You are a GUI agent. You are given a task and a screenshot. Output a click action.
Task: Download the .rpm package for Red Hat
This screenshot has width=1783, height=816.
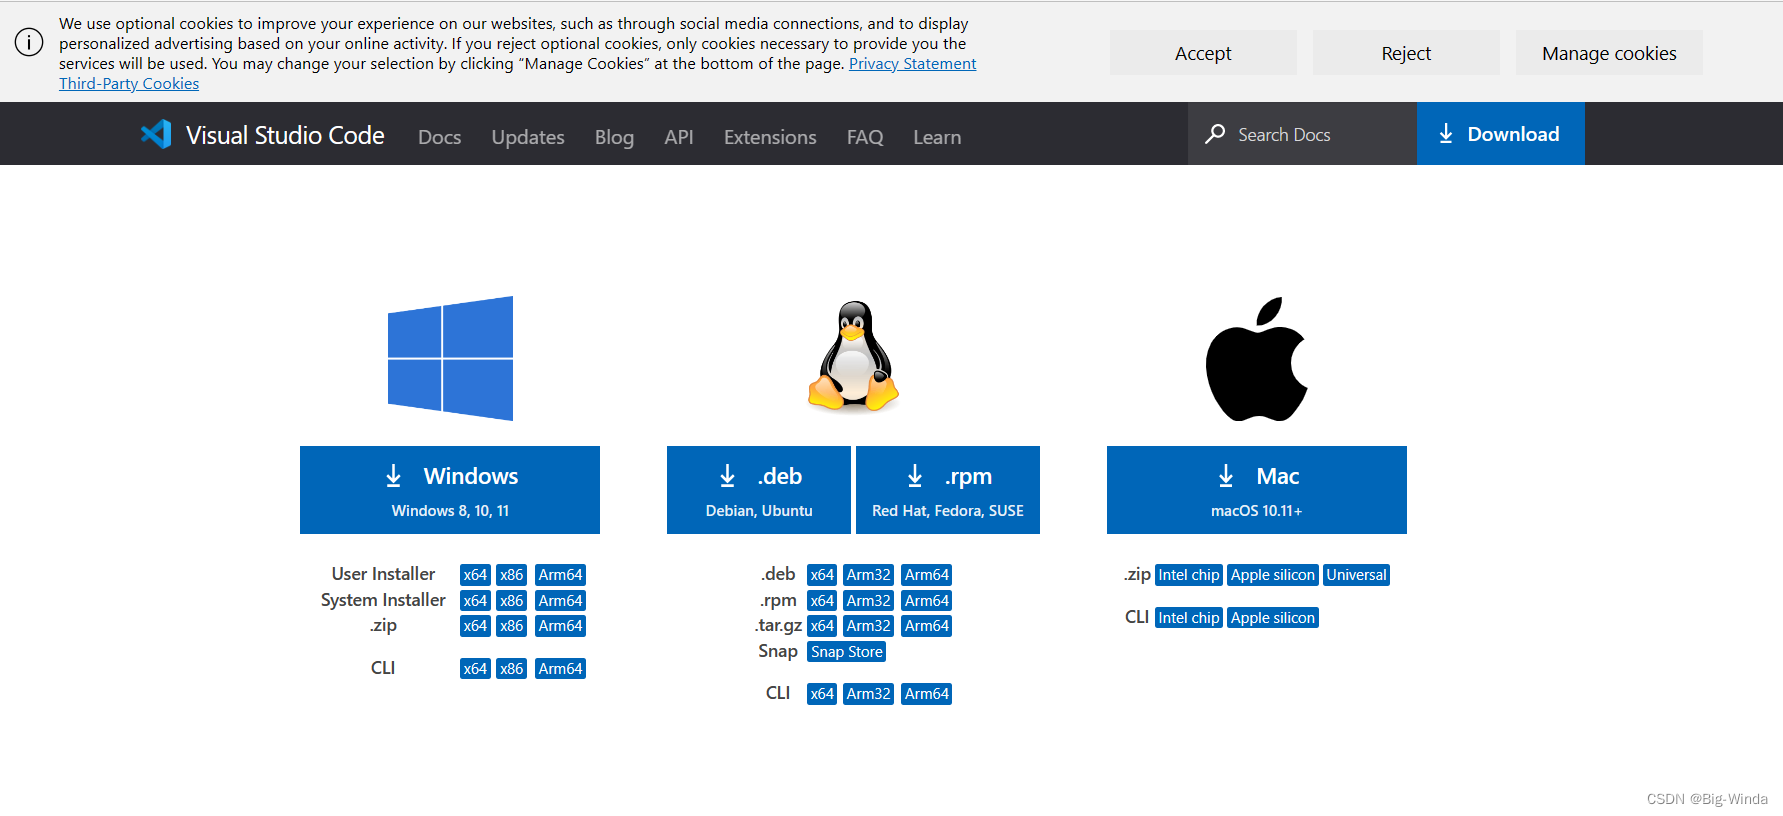[947, 490]
